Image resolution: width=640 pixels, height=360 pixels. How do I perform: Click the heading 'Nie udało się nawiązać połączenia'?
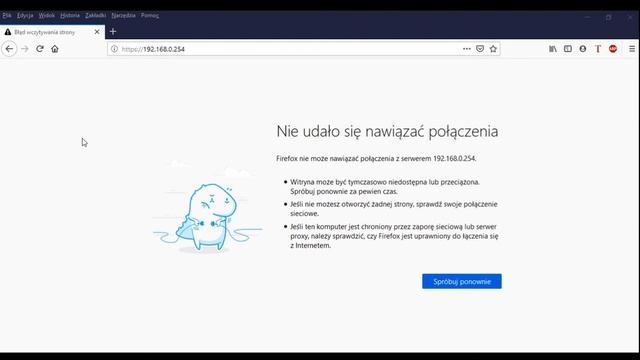coord(387,131)
